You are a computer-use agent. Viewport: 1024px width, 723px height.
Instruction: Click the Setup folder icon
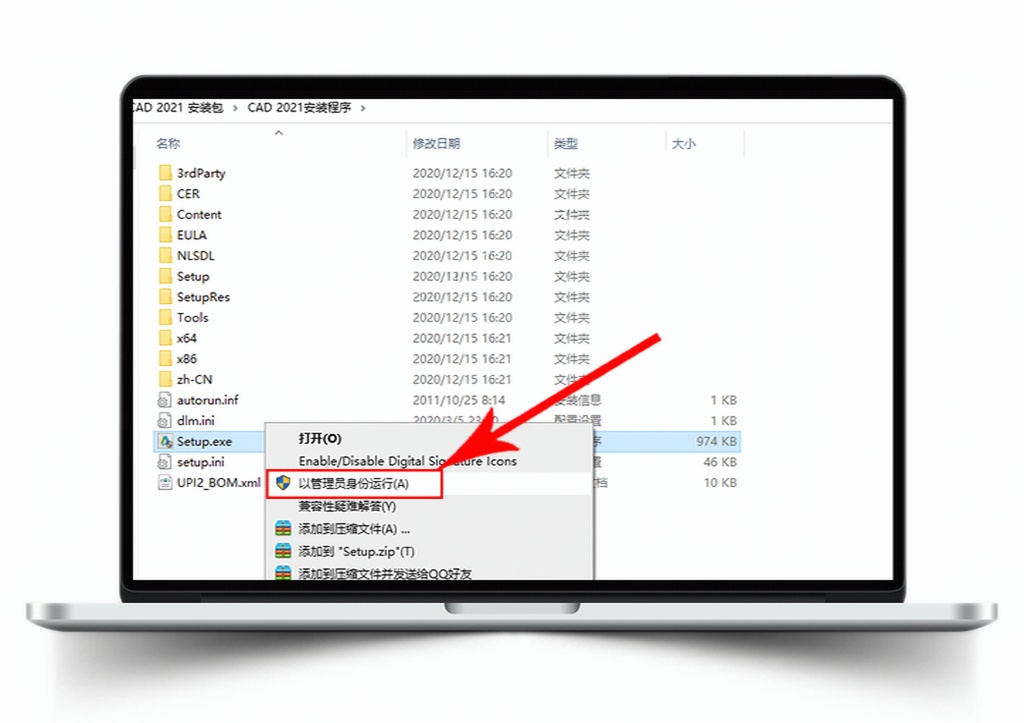pyautogui.click(x=165, y=276)
